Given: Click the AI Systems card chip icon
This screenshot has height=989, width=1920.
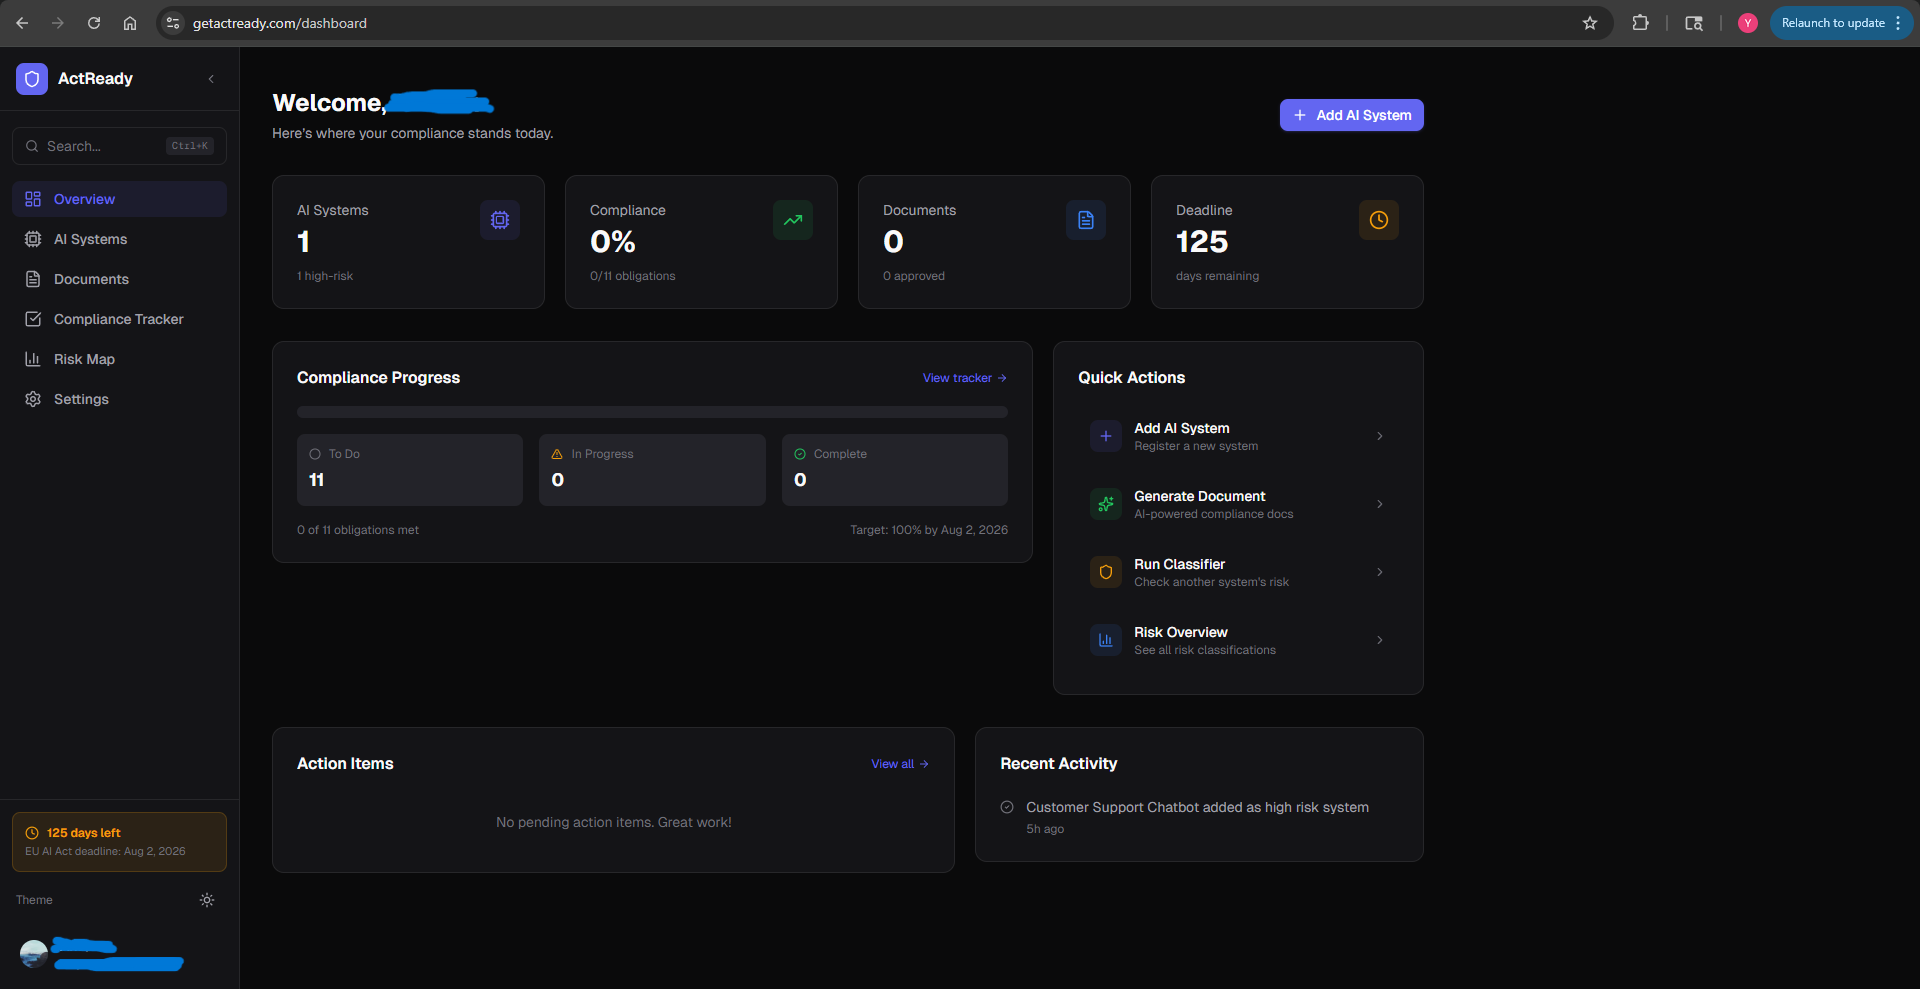Looking at the screenshot, I should click(x=500, y=220).
